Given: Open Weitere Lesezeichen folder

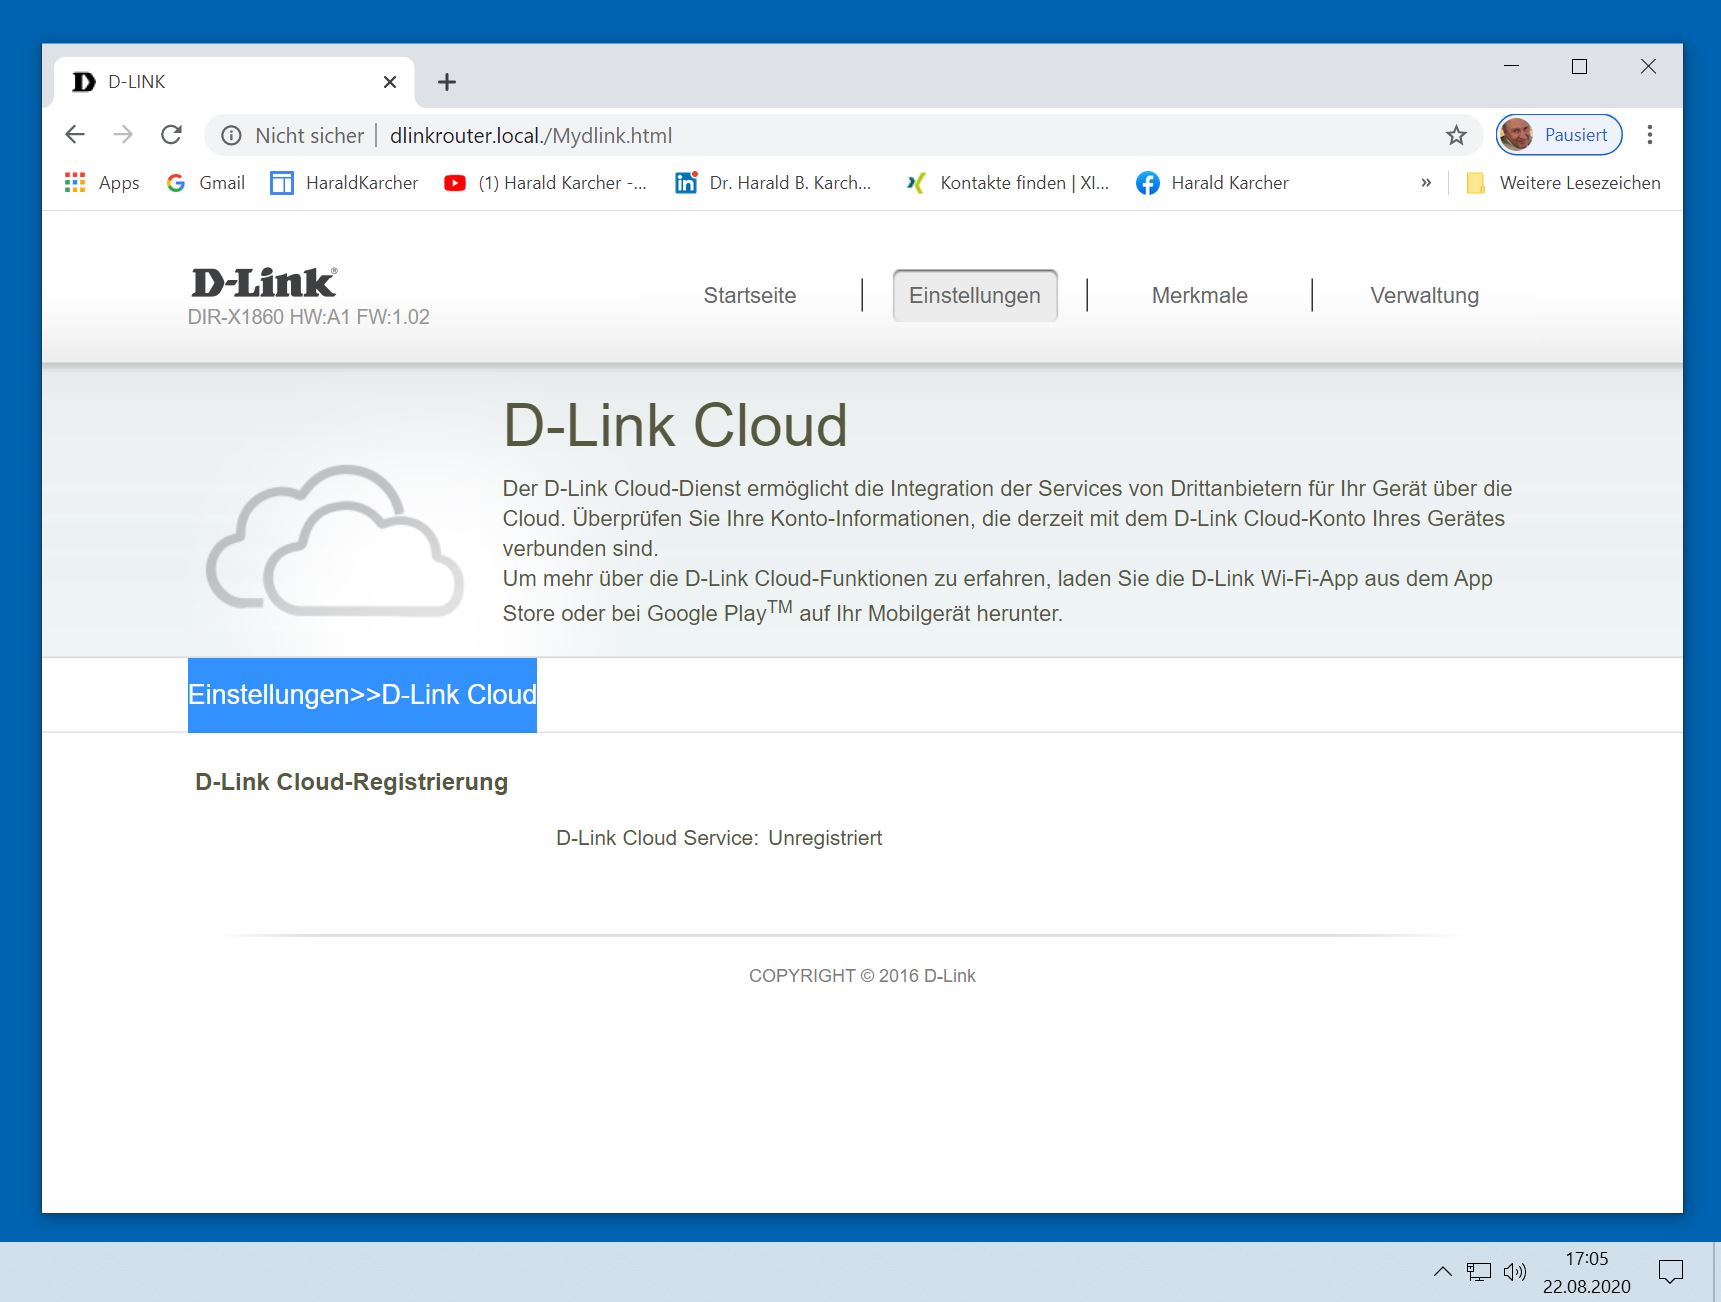Looking at the screenshot, I should coord(1563,183).
